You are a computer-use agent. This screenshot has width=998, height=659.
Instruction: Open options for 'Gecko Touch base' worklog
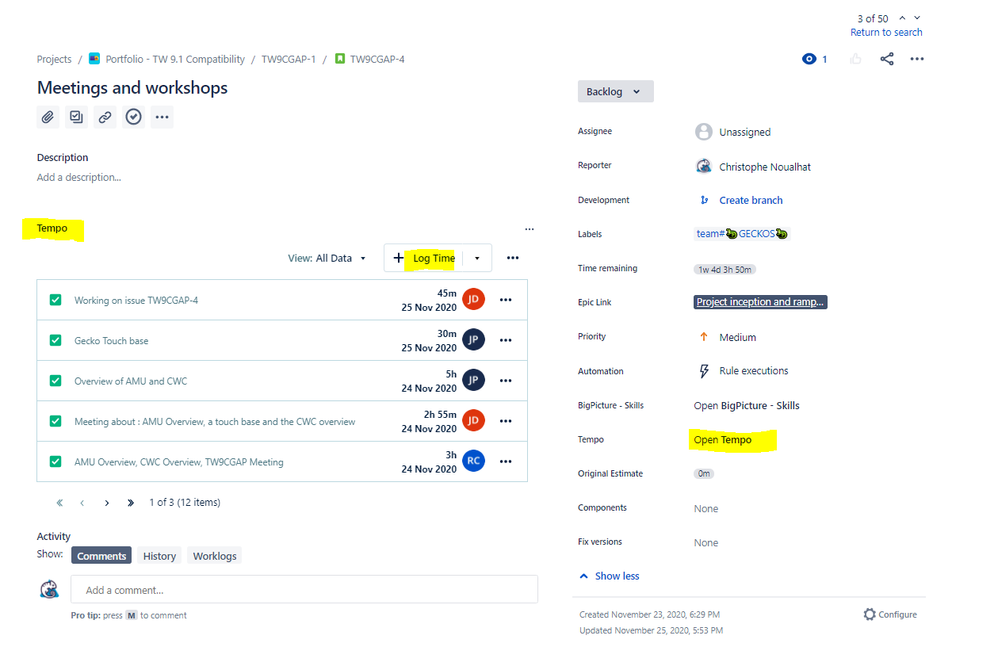[x=506, y=340]
